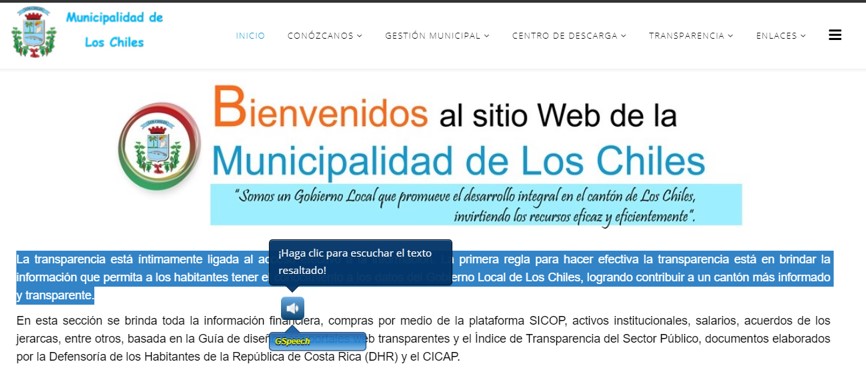
Task: Click the blue 'Municipalidad de Los Chiles' banner title
Action: tap(458, 160)
